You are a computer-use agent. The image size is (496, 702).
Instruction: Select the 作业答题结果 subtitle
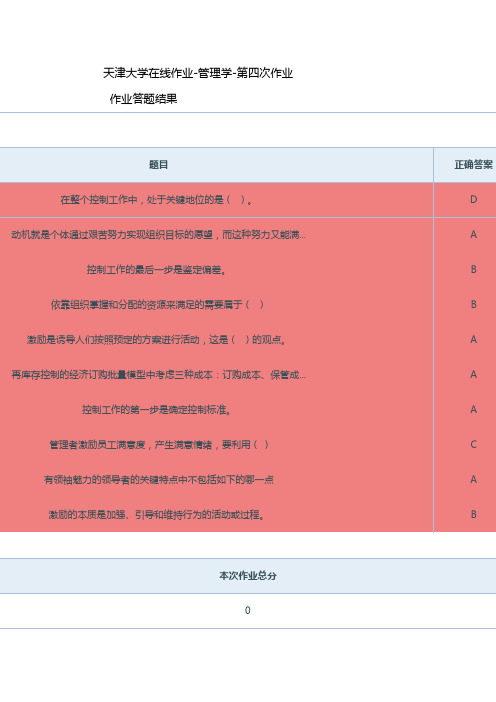(x=144, y=99)
